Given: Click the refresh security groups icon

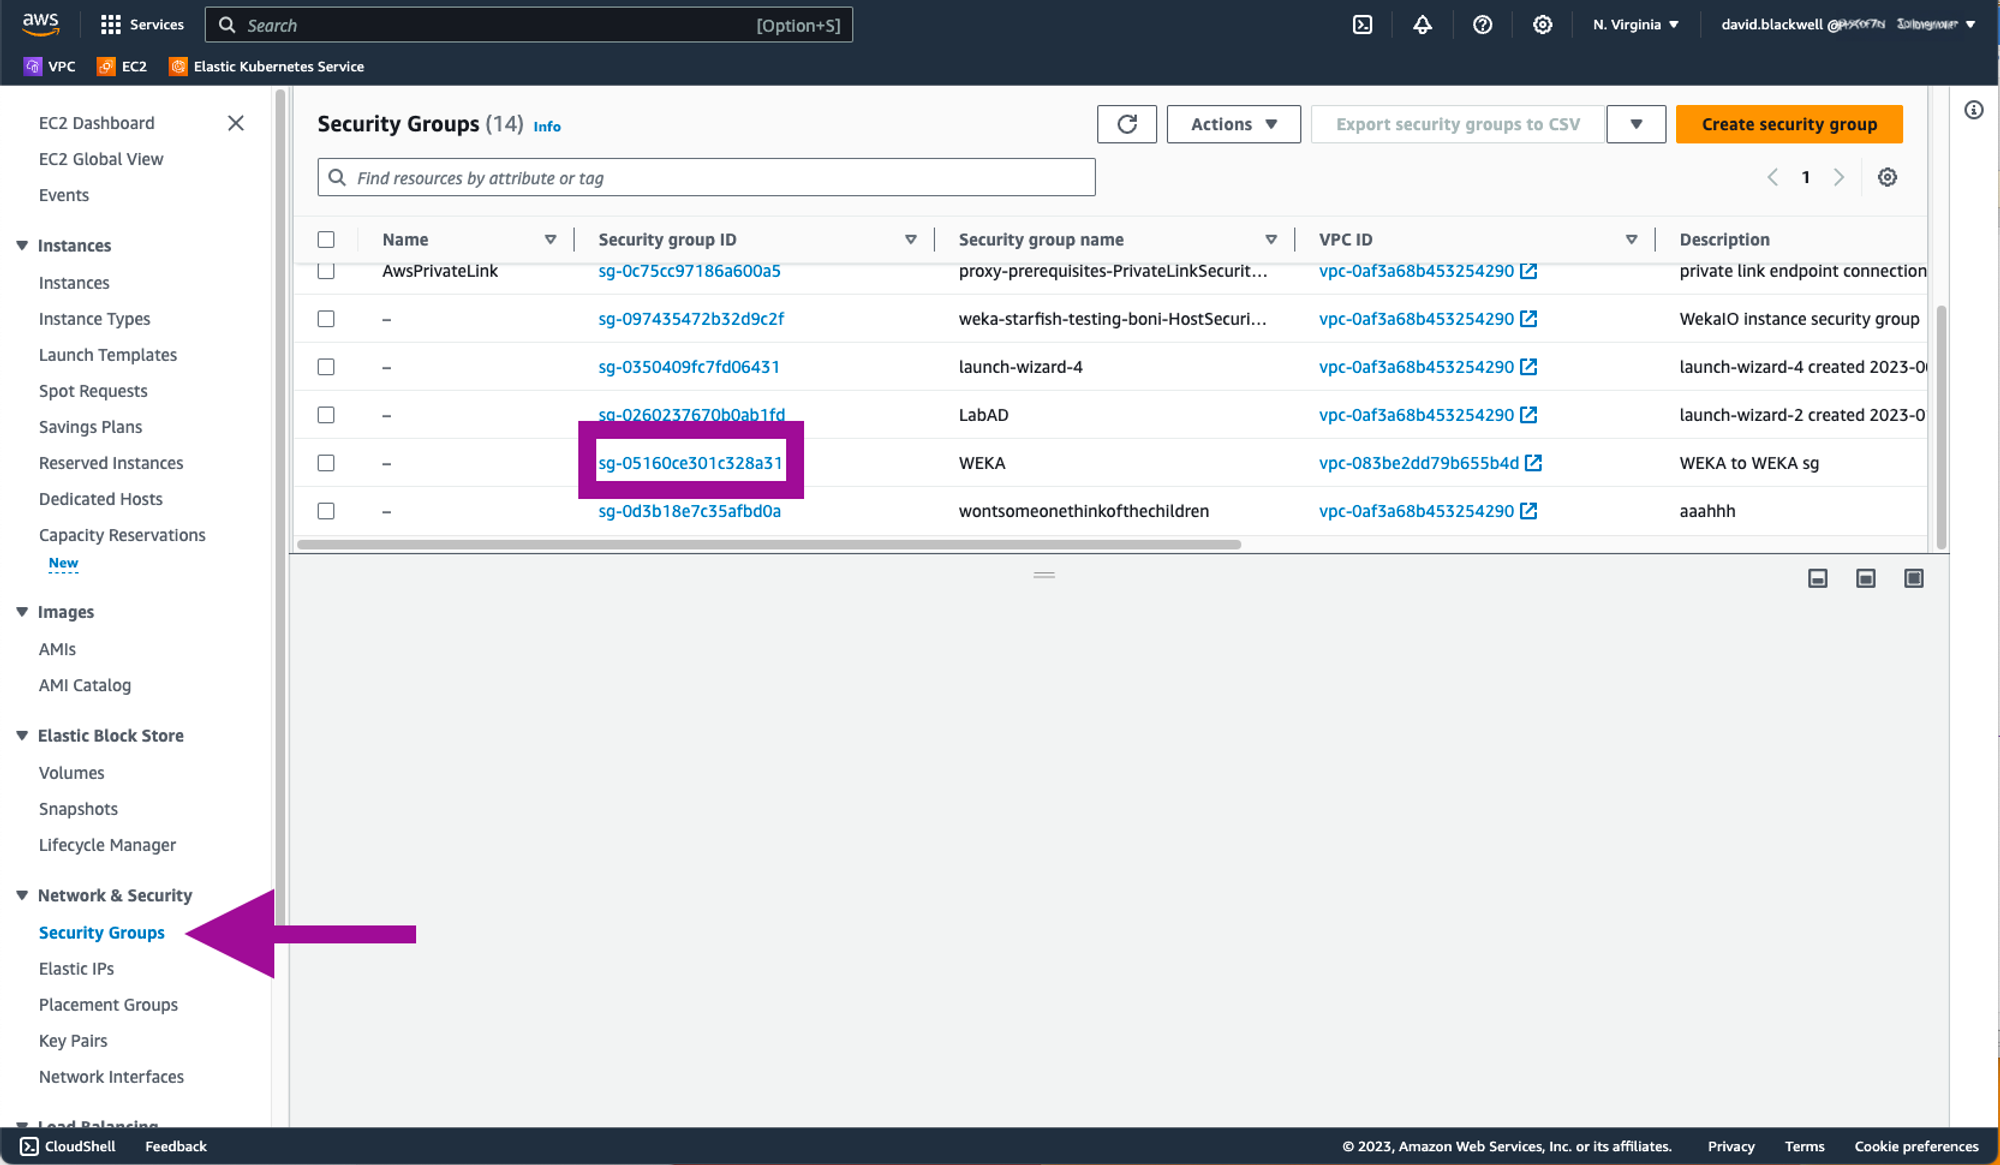Looking at the screenshot, I should pyautogui.click(x=1126, y=124).
